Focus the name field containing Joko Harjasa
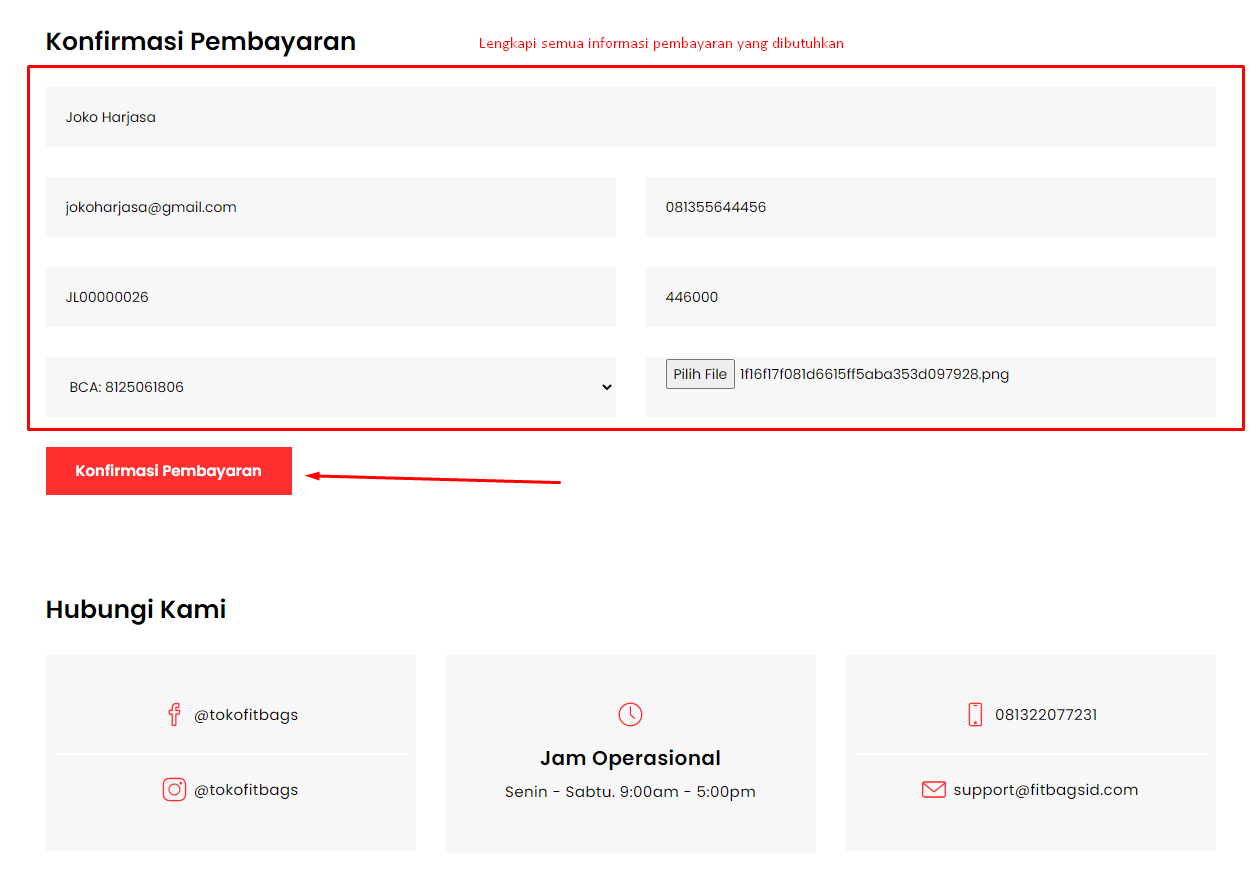Viewport: 1258px width, 874px height. tap(630, 117)
